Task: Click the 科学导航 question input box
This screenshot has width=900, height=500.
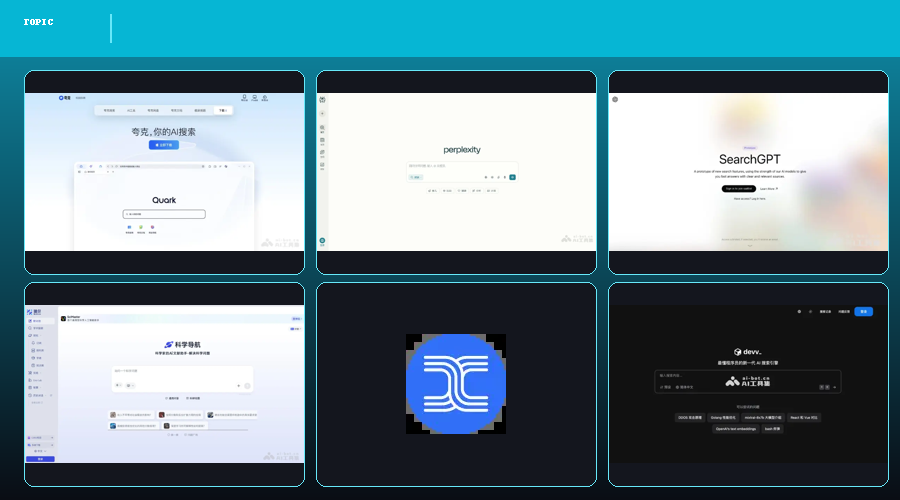Action: click(x=182, y=379)
